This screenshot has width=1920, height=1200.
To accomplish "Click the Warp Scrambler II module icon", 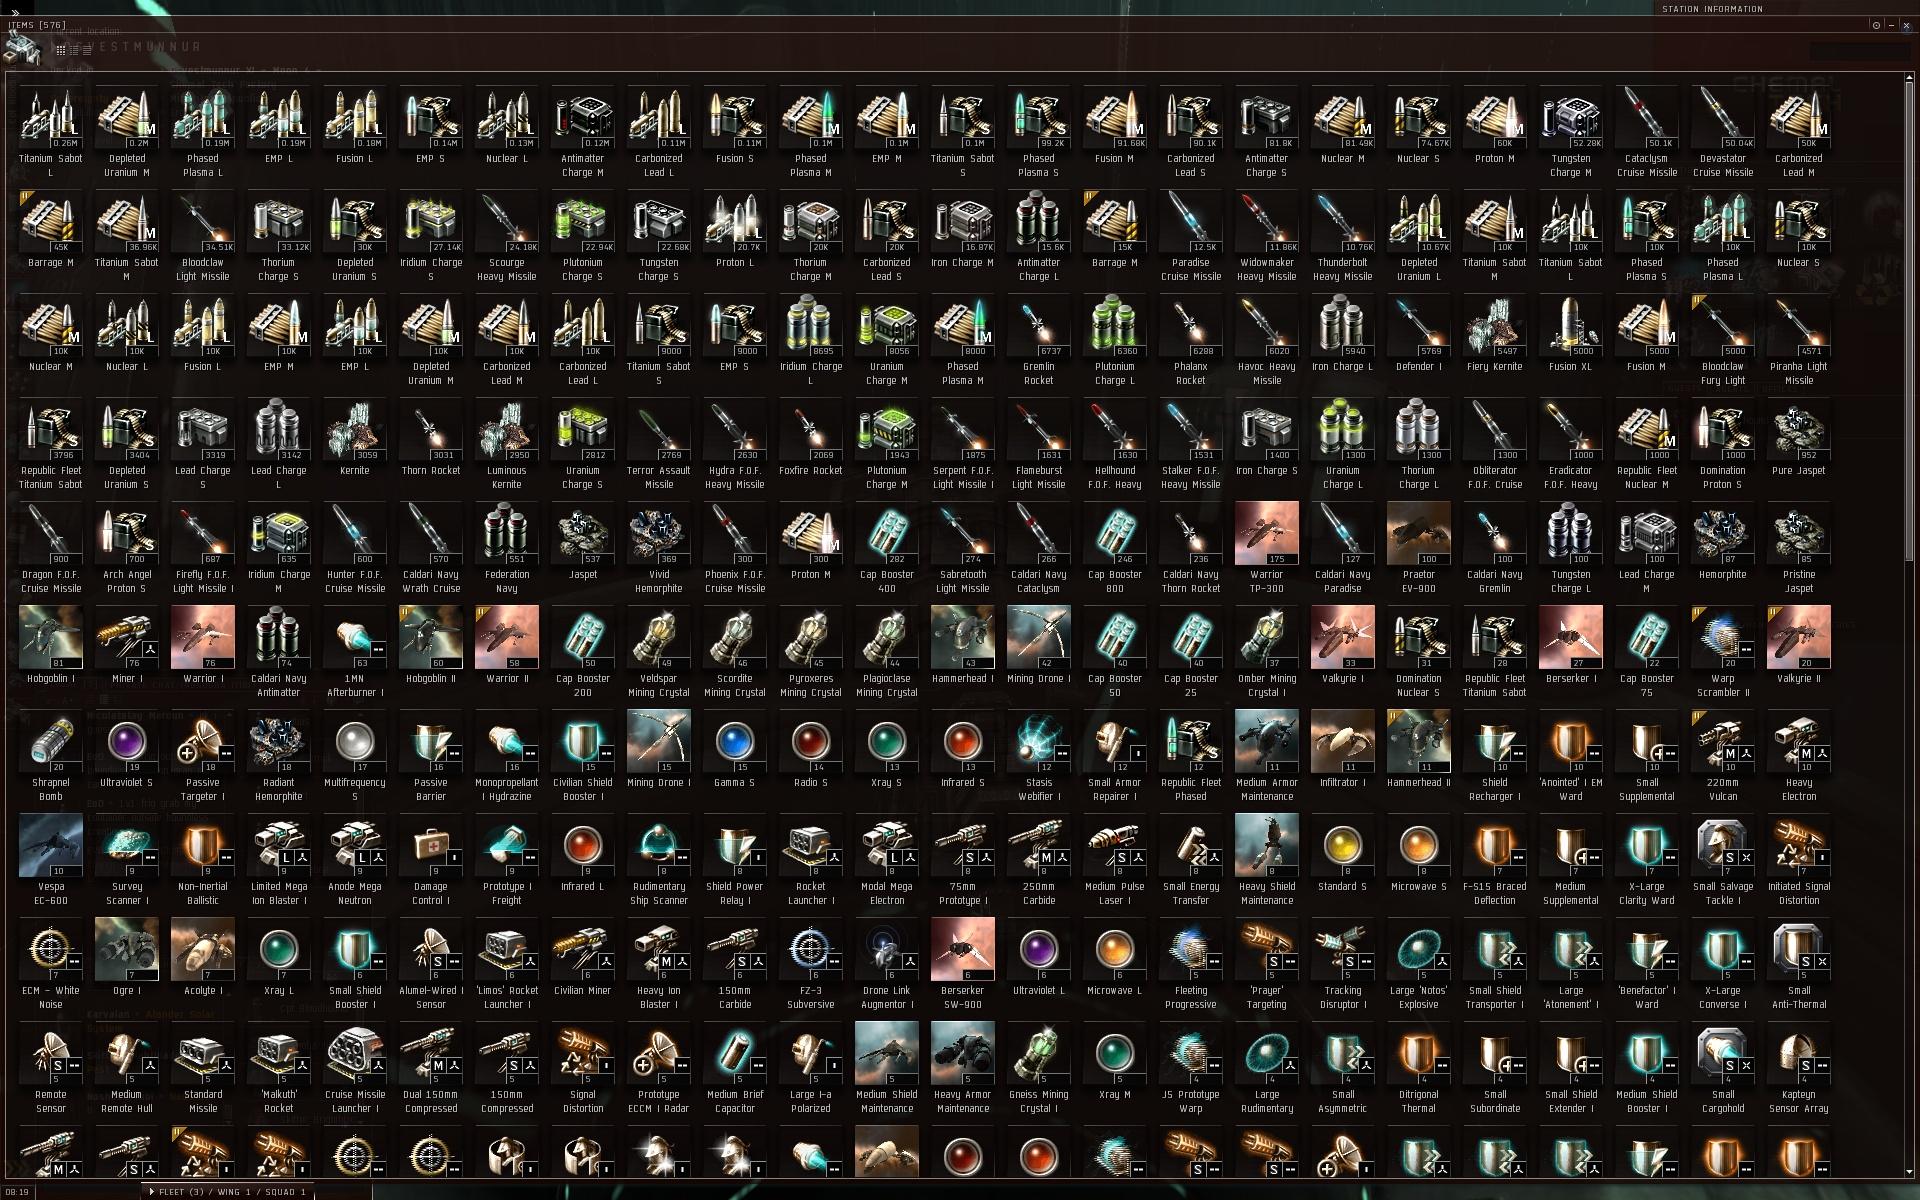I will coord(1723,637).
